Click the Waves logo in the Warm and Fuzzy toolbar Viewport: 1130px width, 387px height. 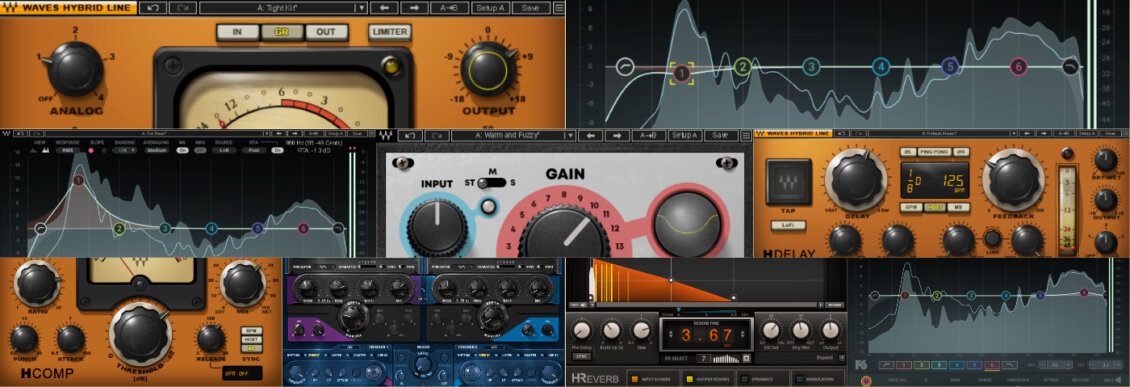tap(387, 135)
